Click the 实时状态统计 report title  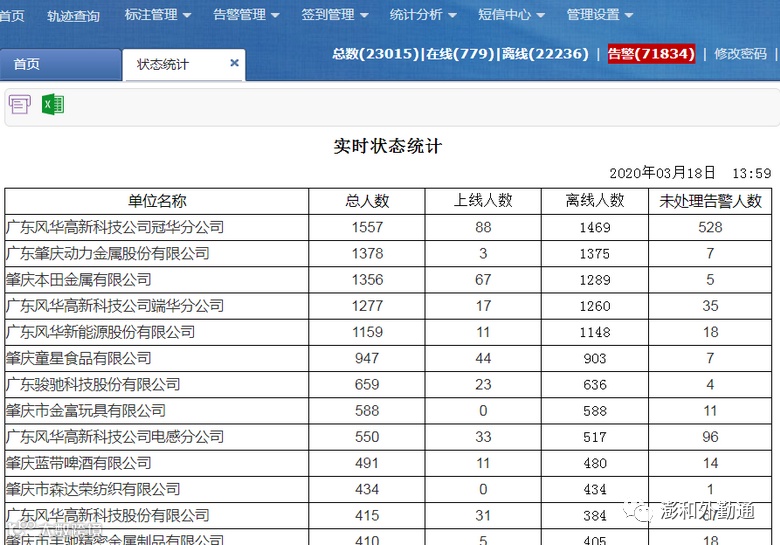click(388, 146)
